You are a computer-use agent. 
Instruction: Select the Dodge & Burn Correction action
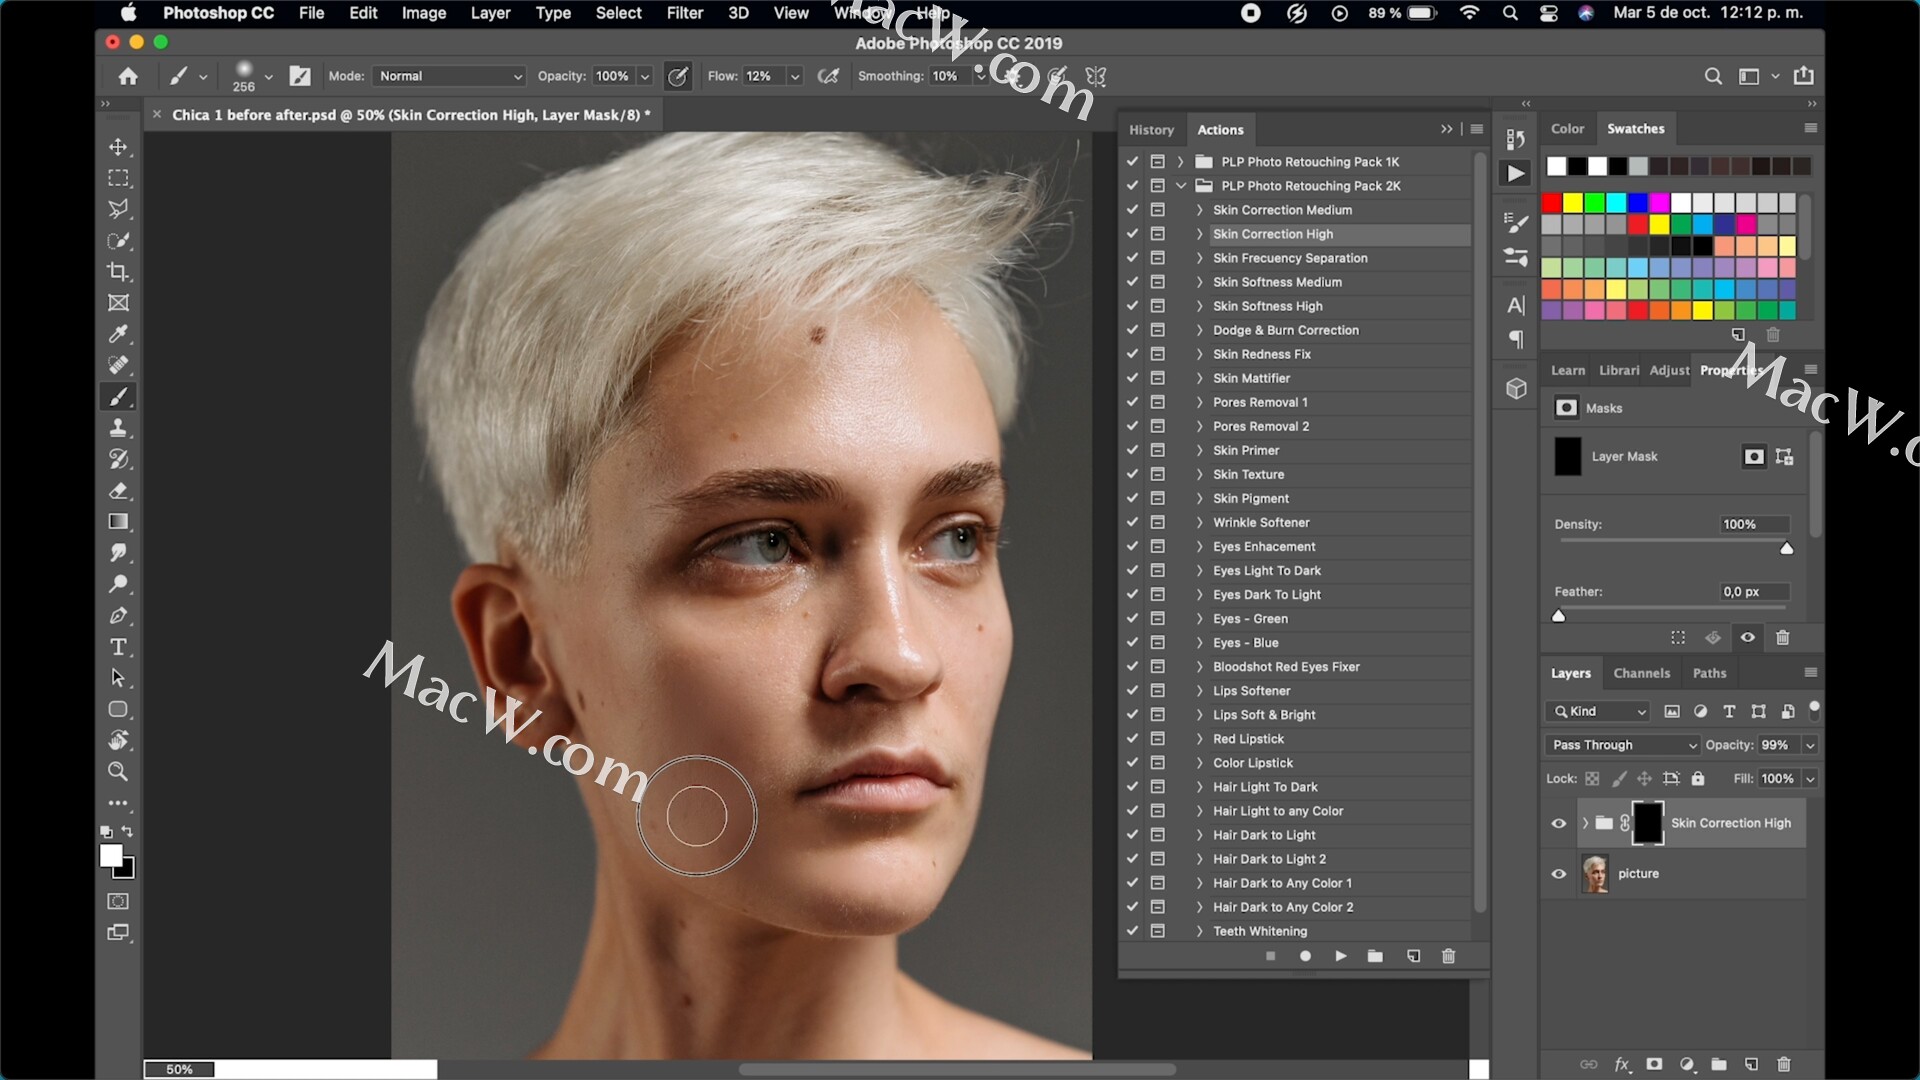click(1285, 330)
